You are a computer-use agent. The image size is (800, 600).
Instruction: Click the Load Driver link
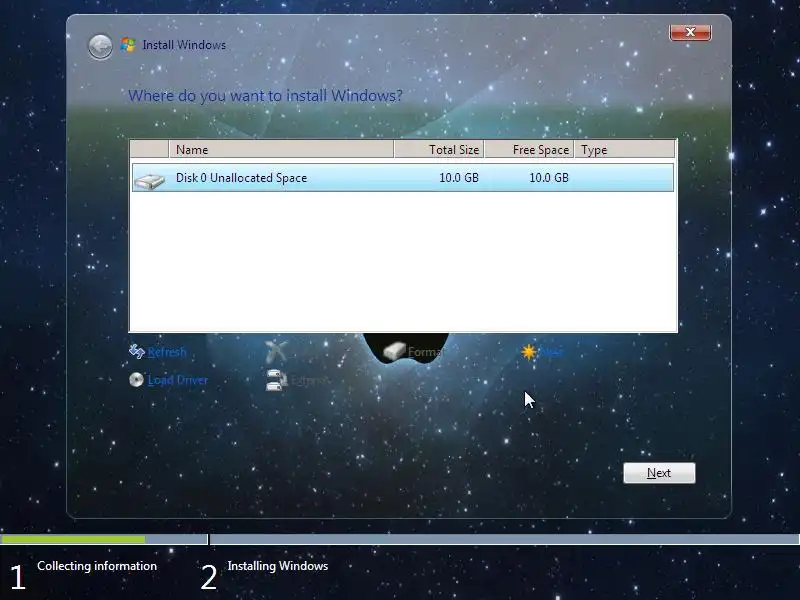point(178,380)
